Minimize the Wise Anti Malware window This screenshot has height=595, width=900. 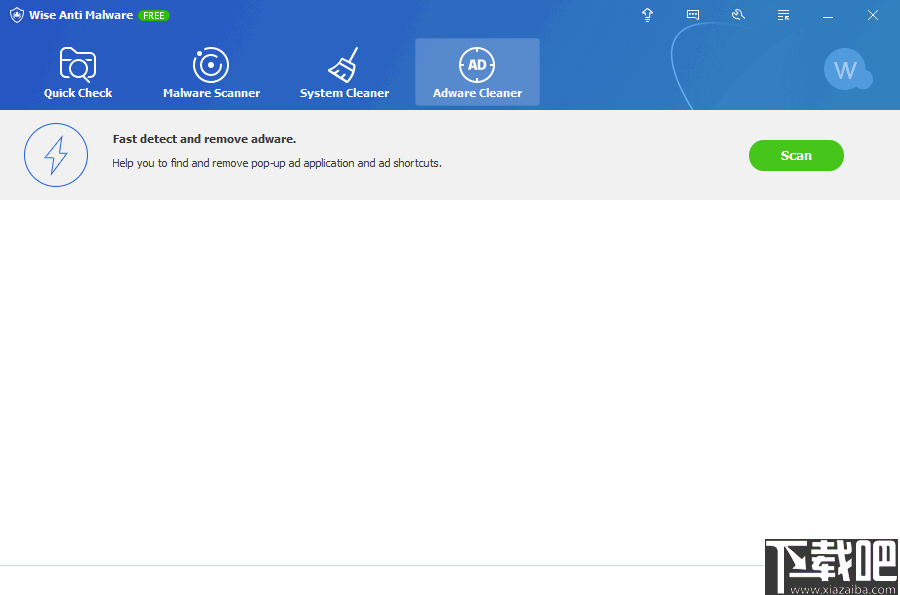[x=828, y=15]
